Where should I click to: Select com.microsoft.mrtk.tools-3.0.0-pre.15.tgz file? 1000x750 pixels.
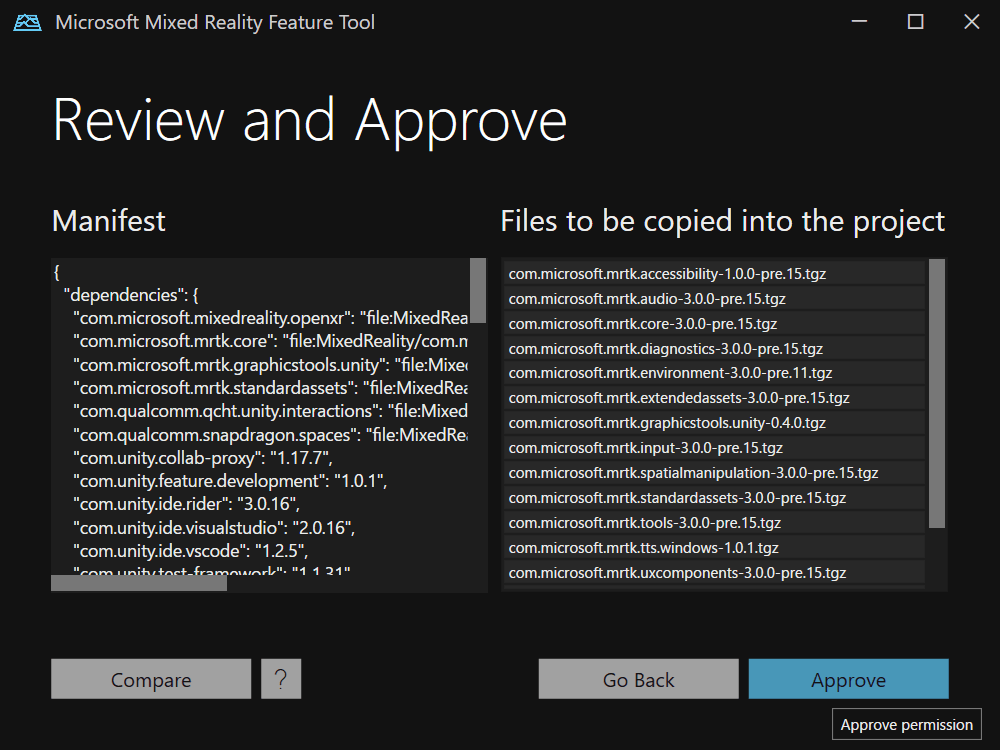click(x=714, y=522)
